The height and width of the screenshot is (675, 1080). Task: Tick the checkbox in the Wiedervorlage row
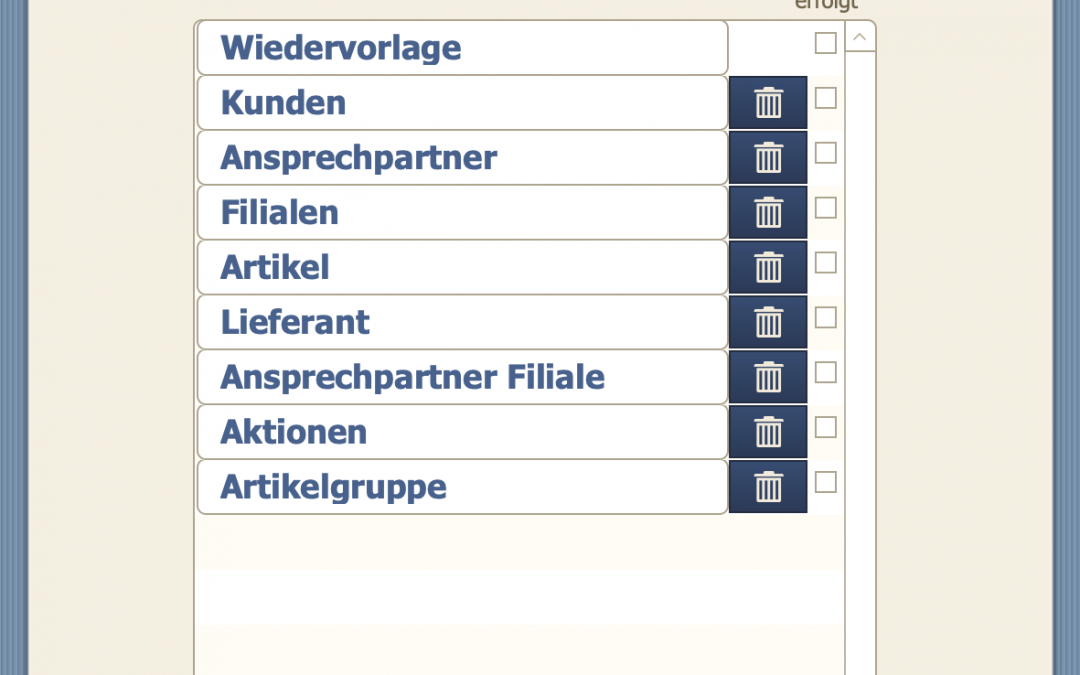(x=825, y=43)
